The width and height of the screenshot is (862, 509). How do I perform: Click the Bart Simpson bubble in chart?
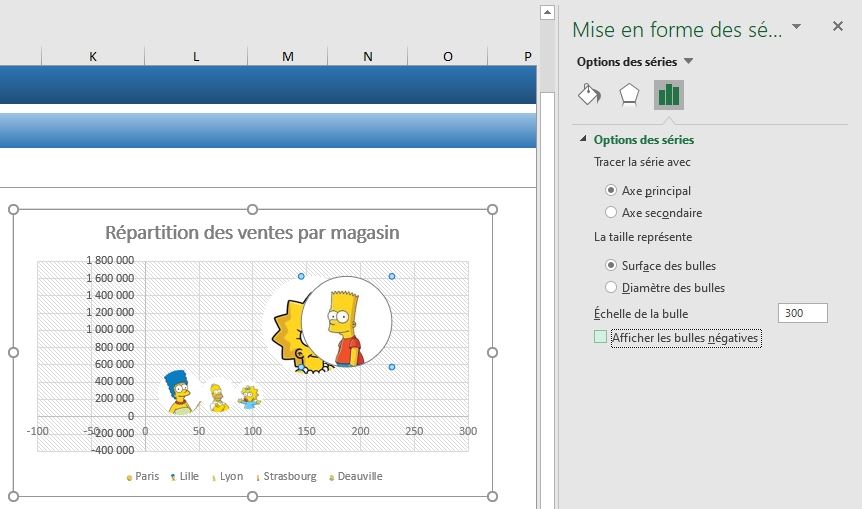[347, 322]
